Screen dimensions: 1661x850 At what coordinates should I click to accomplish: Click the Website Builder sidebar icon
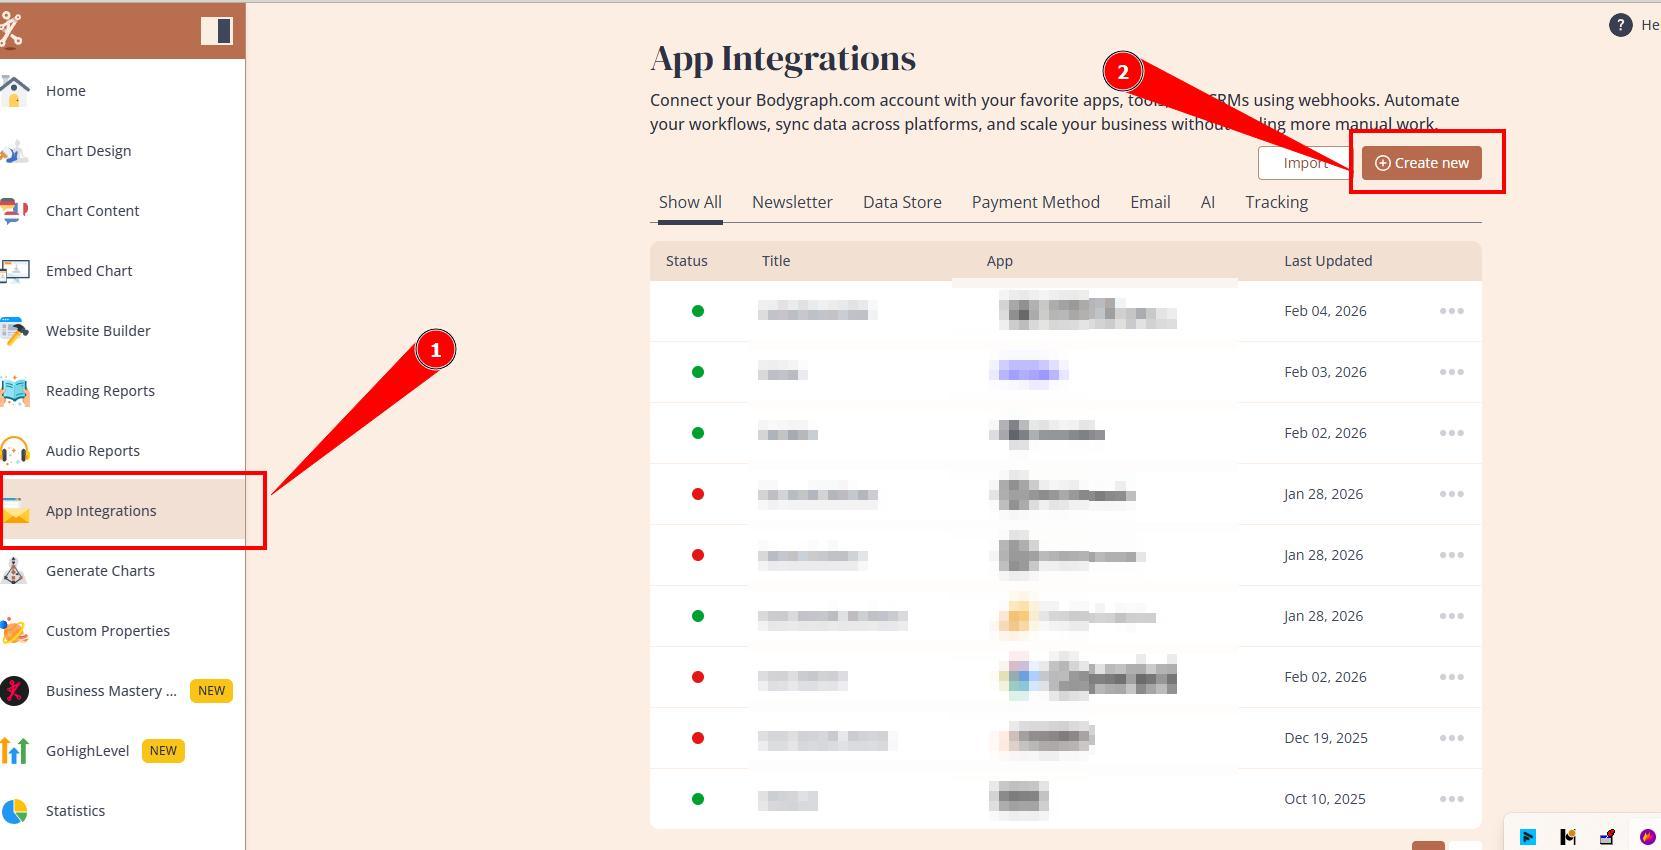click(x=14, y=331)
